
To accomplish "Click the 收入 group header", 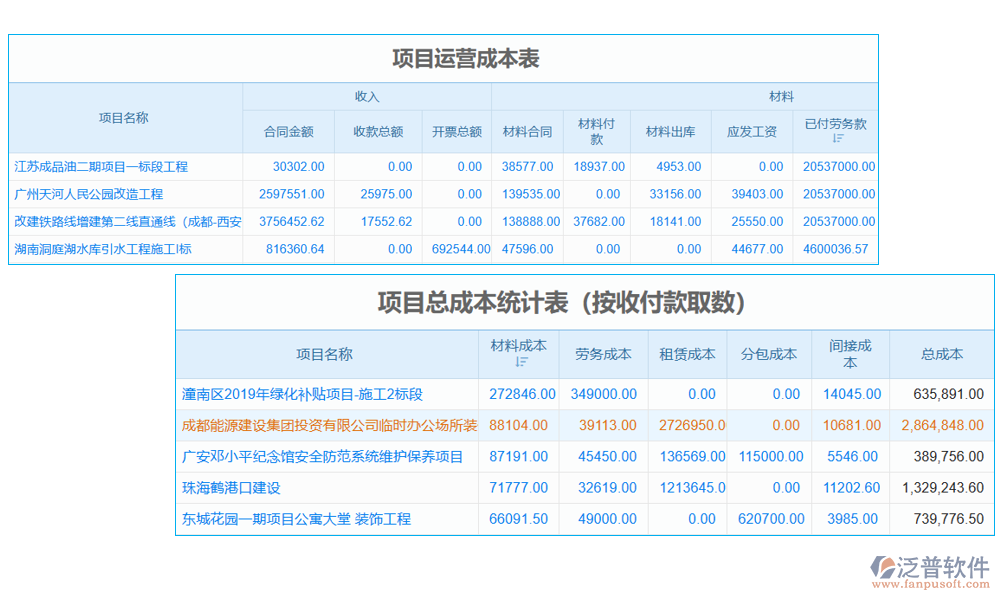I will pos(366,95).
